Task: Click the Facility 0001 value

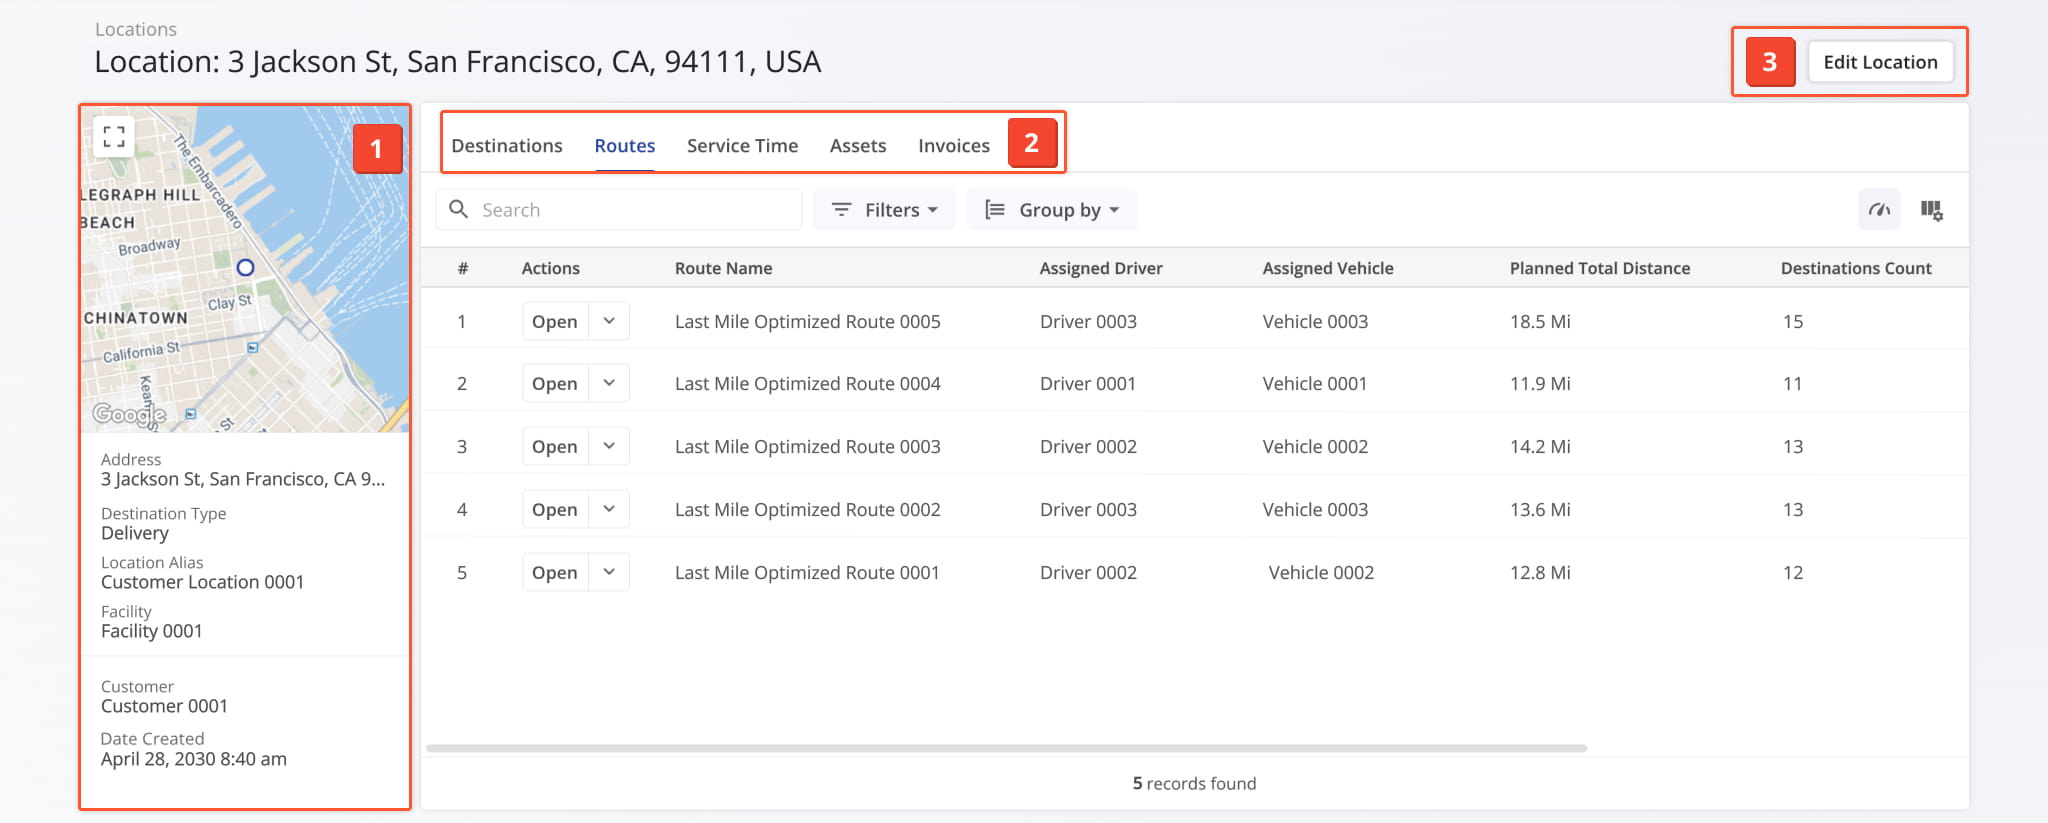Action: pos(152,631)
